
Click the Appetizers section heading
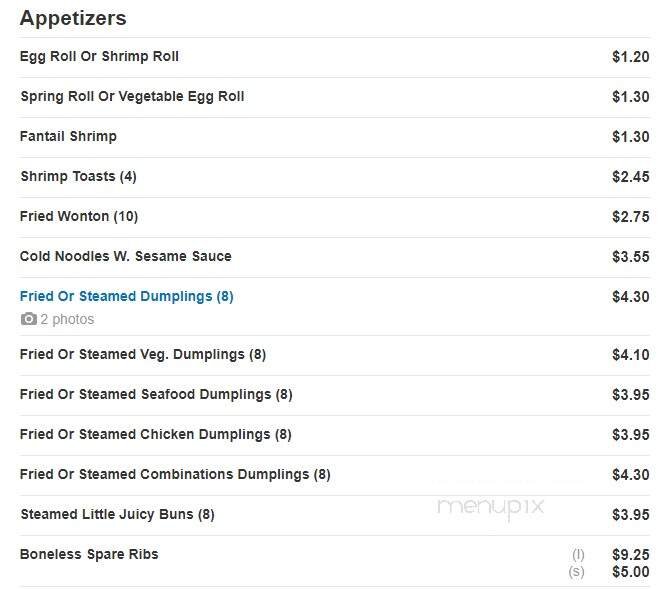(x=73, y=18)
